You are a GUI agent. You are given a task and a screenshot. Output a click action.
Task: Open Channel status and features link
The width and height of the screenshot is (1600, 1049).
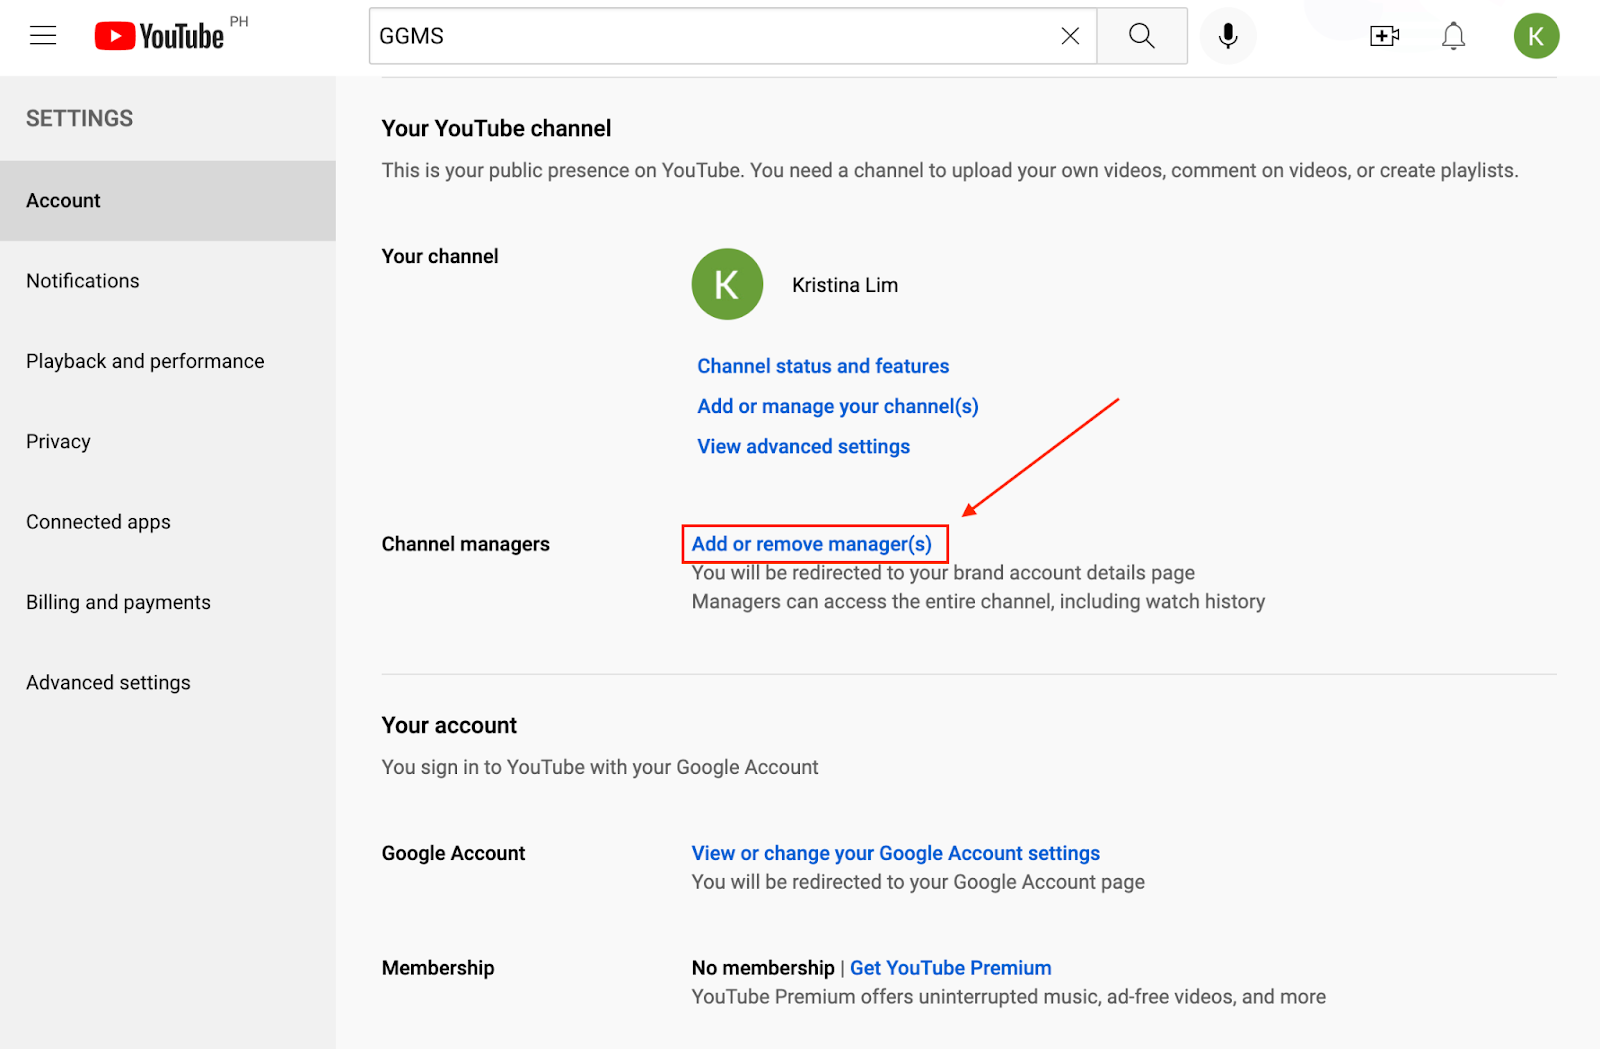(823, 366)
